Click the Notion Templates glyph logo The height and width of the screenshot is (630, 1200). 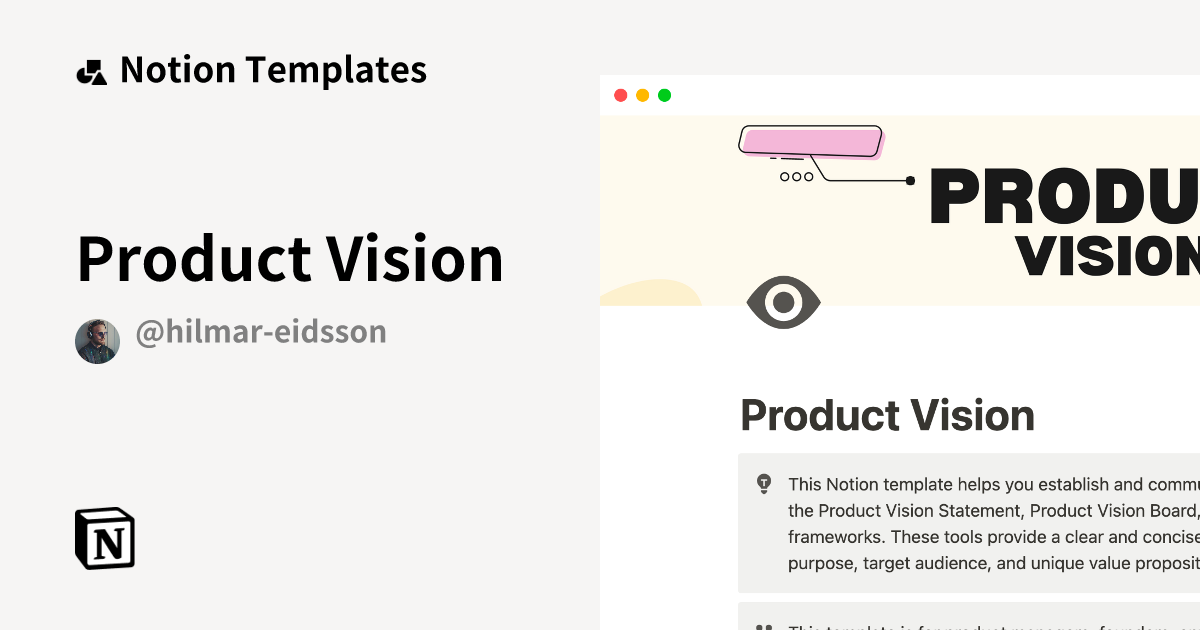(x=92, y=69)
